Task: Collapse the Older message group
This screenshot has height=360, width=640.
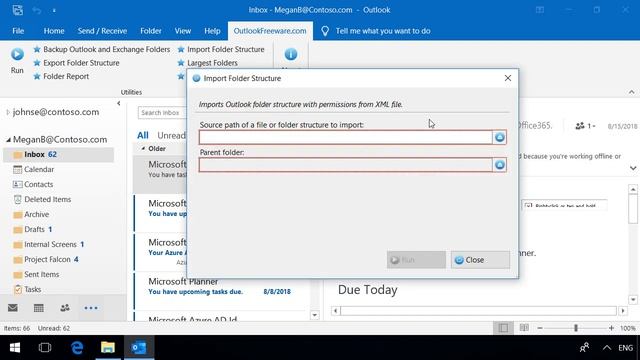Action: 143,149
